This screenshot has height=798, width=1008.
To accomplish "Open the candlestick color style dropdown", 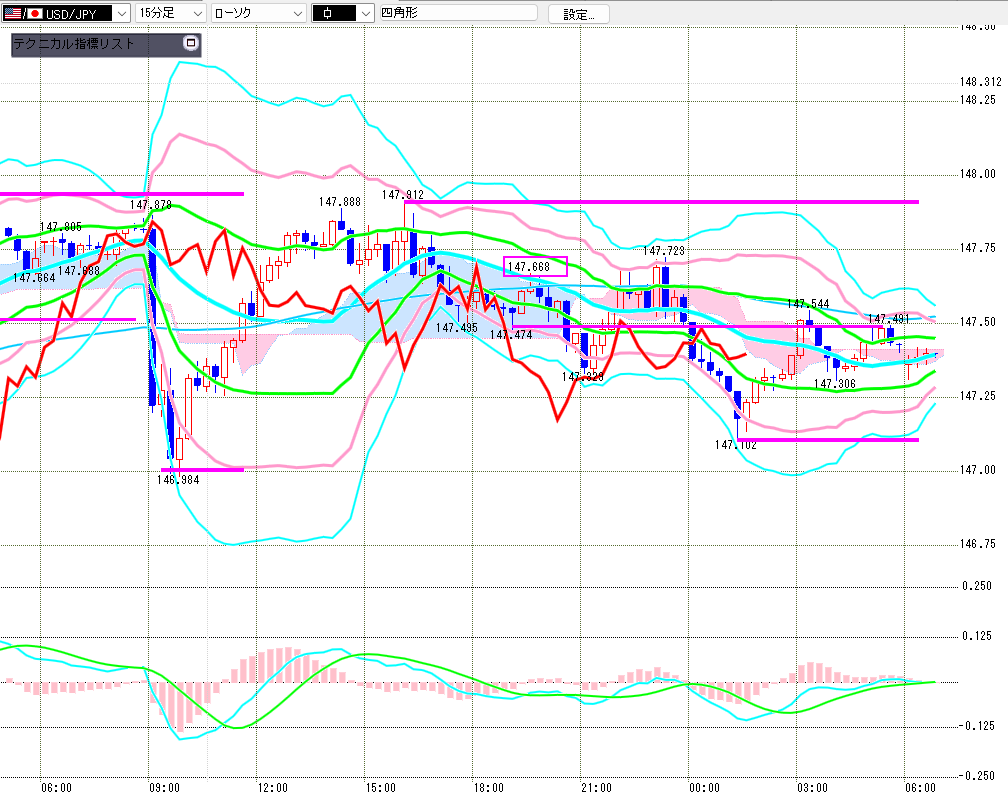I will point(342,13).
